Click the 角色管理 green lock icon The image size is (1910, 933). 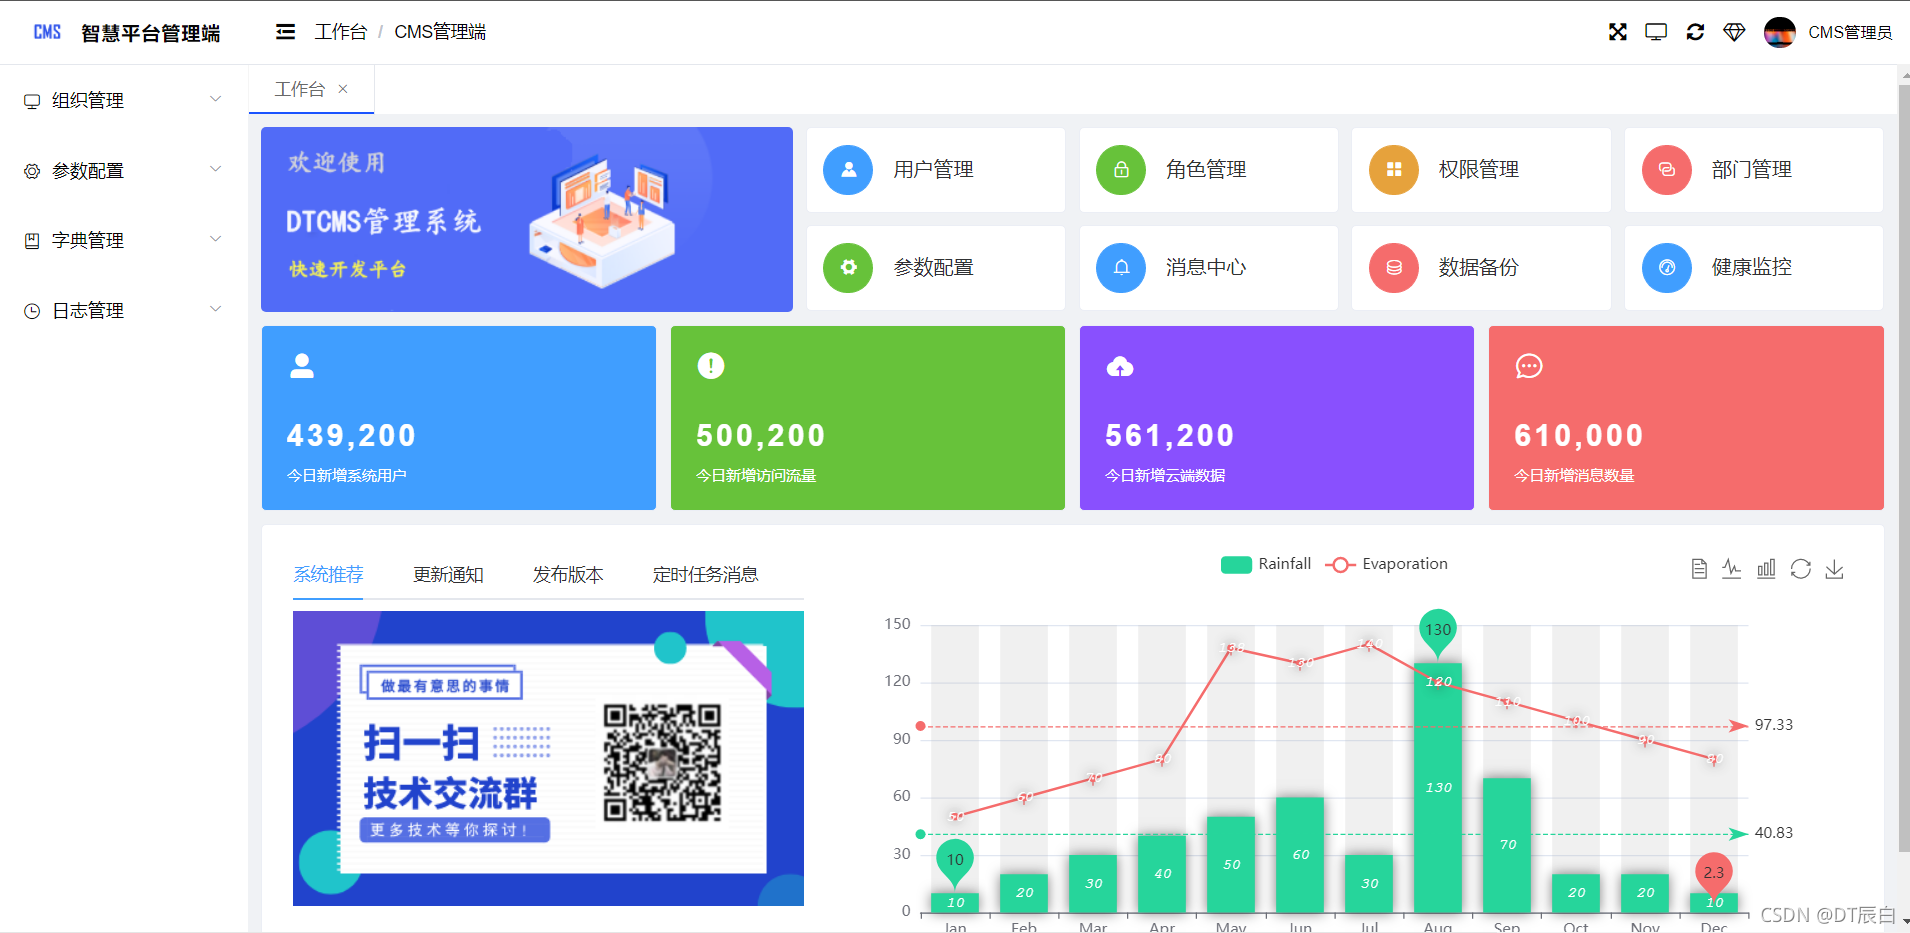[1121, 170]
